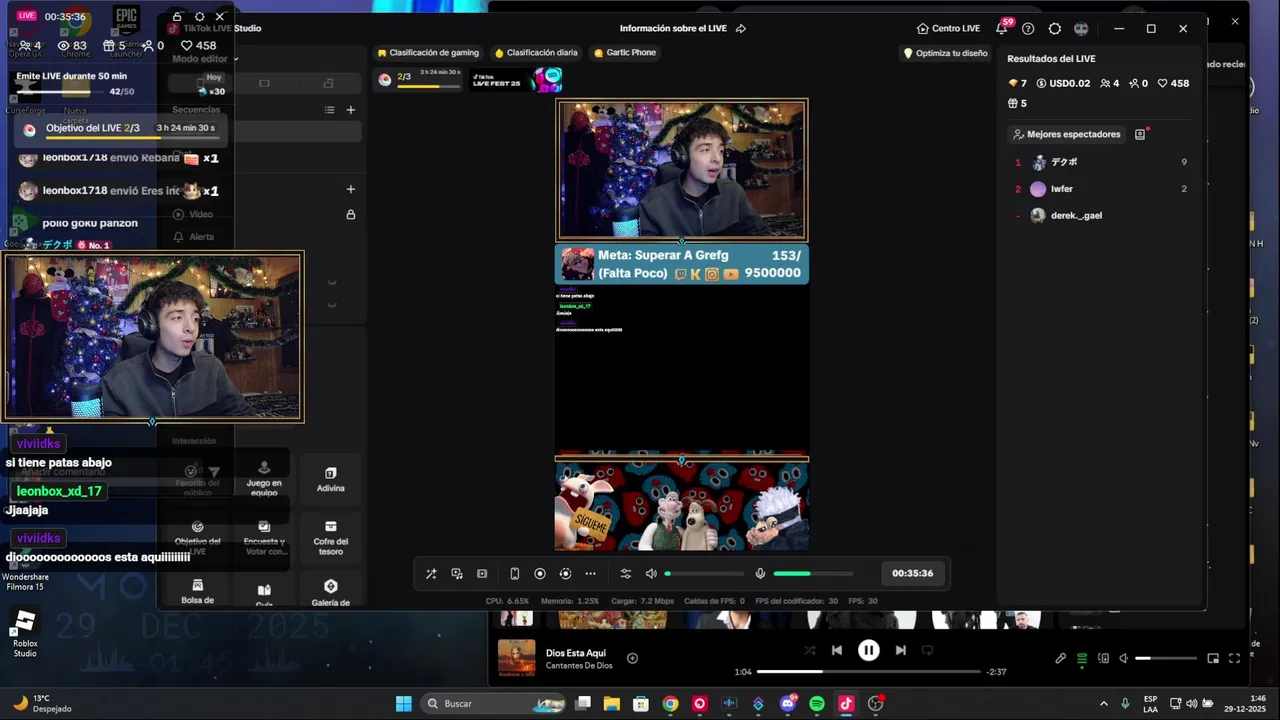Toggle repeat in Spotify player
Image resolution: width=1280 pixels, height=720 pixels.
click(927, 650)
